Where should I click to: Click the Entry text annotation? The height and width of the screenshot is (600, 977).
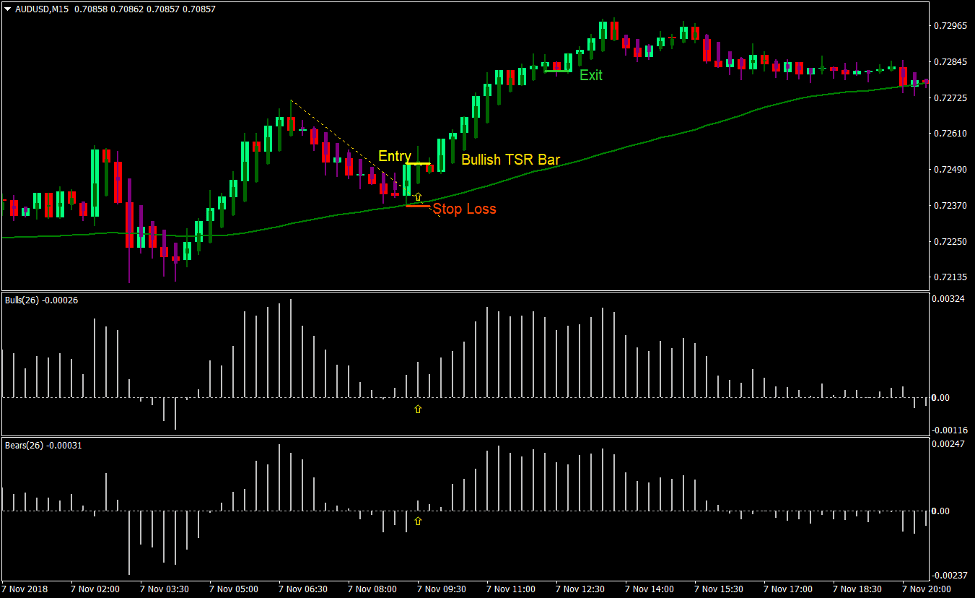[x=395, y=156]
